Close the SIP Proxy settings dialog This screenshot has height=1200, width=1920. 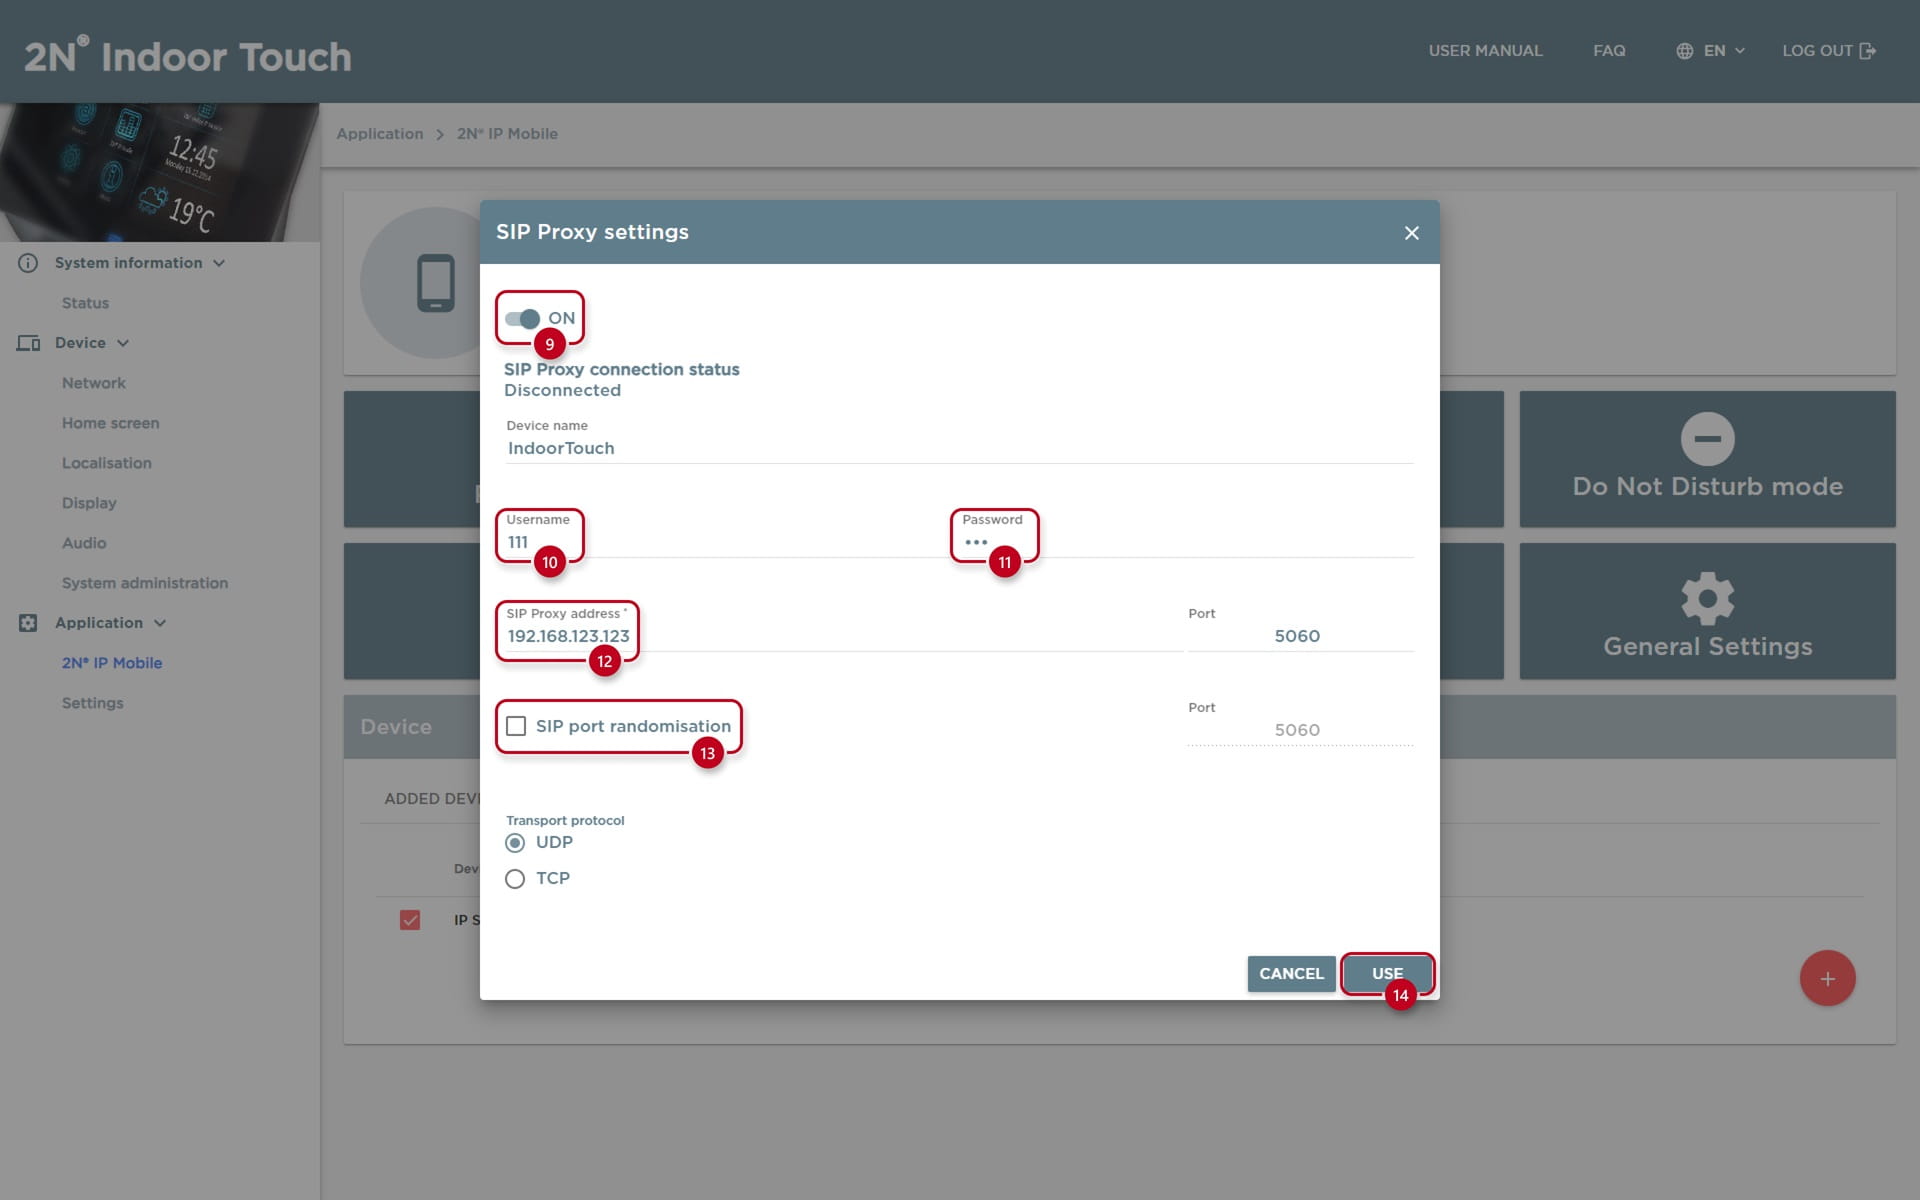1411,233
